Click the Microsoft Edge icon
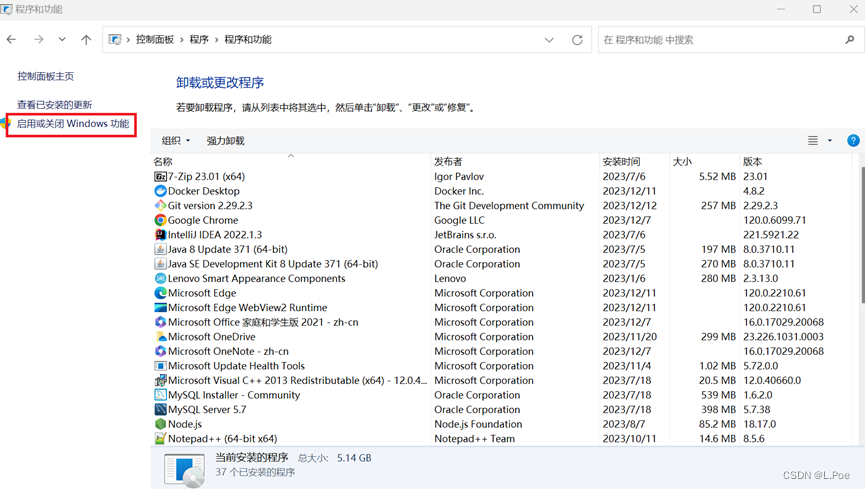Image resolution: width=865 pixels, height=489 pixels. click(x=160, y=293)
